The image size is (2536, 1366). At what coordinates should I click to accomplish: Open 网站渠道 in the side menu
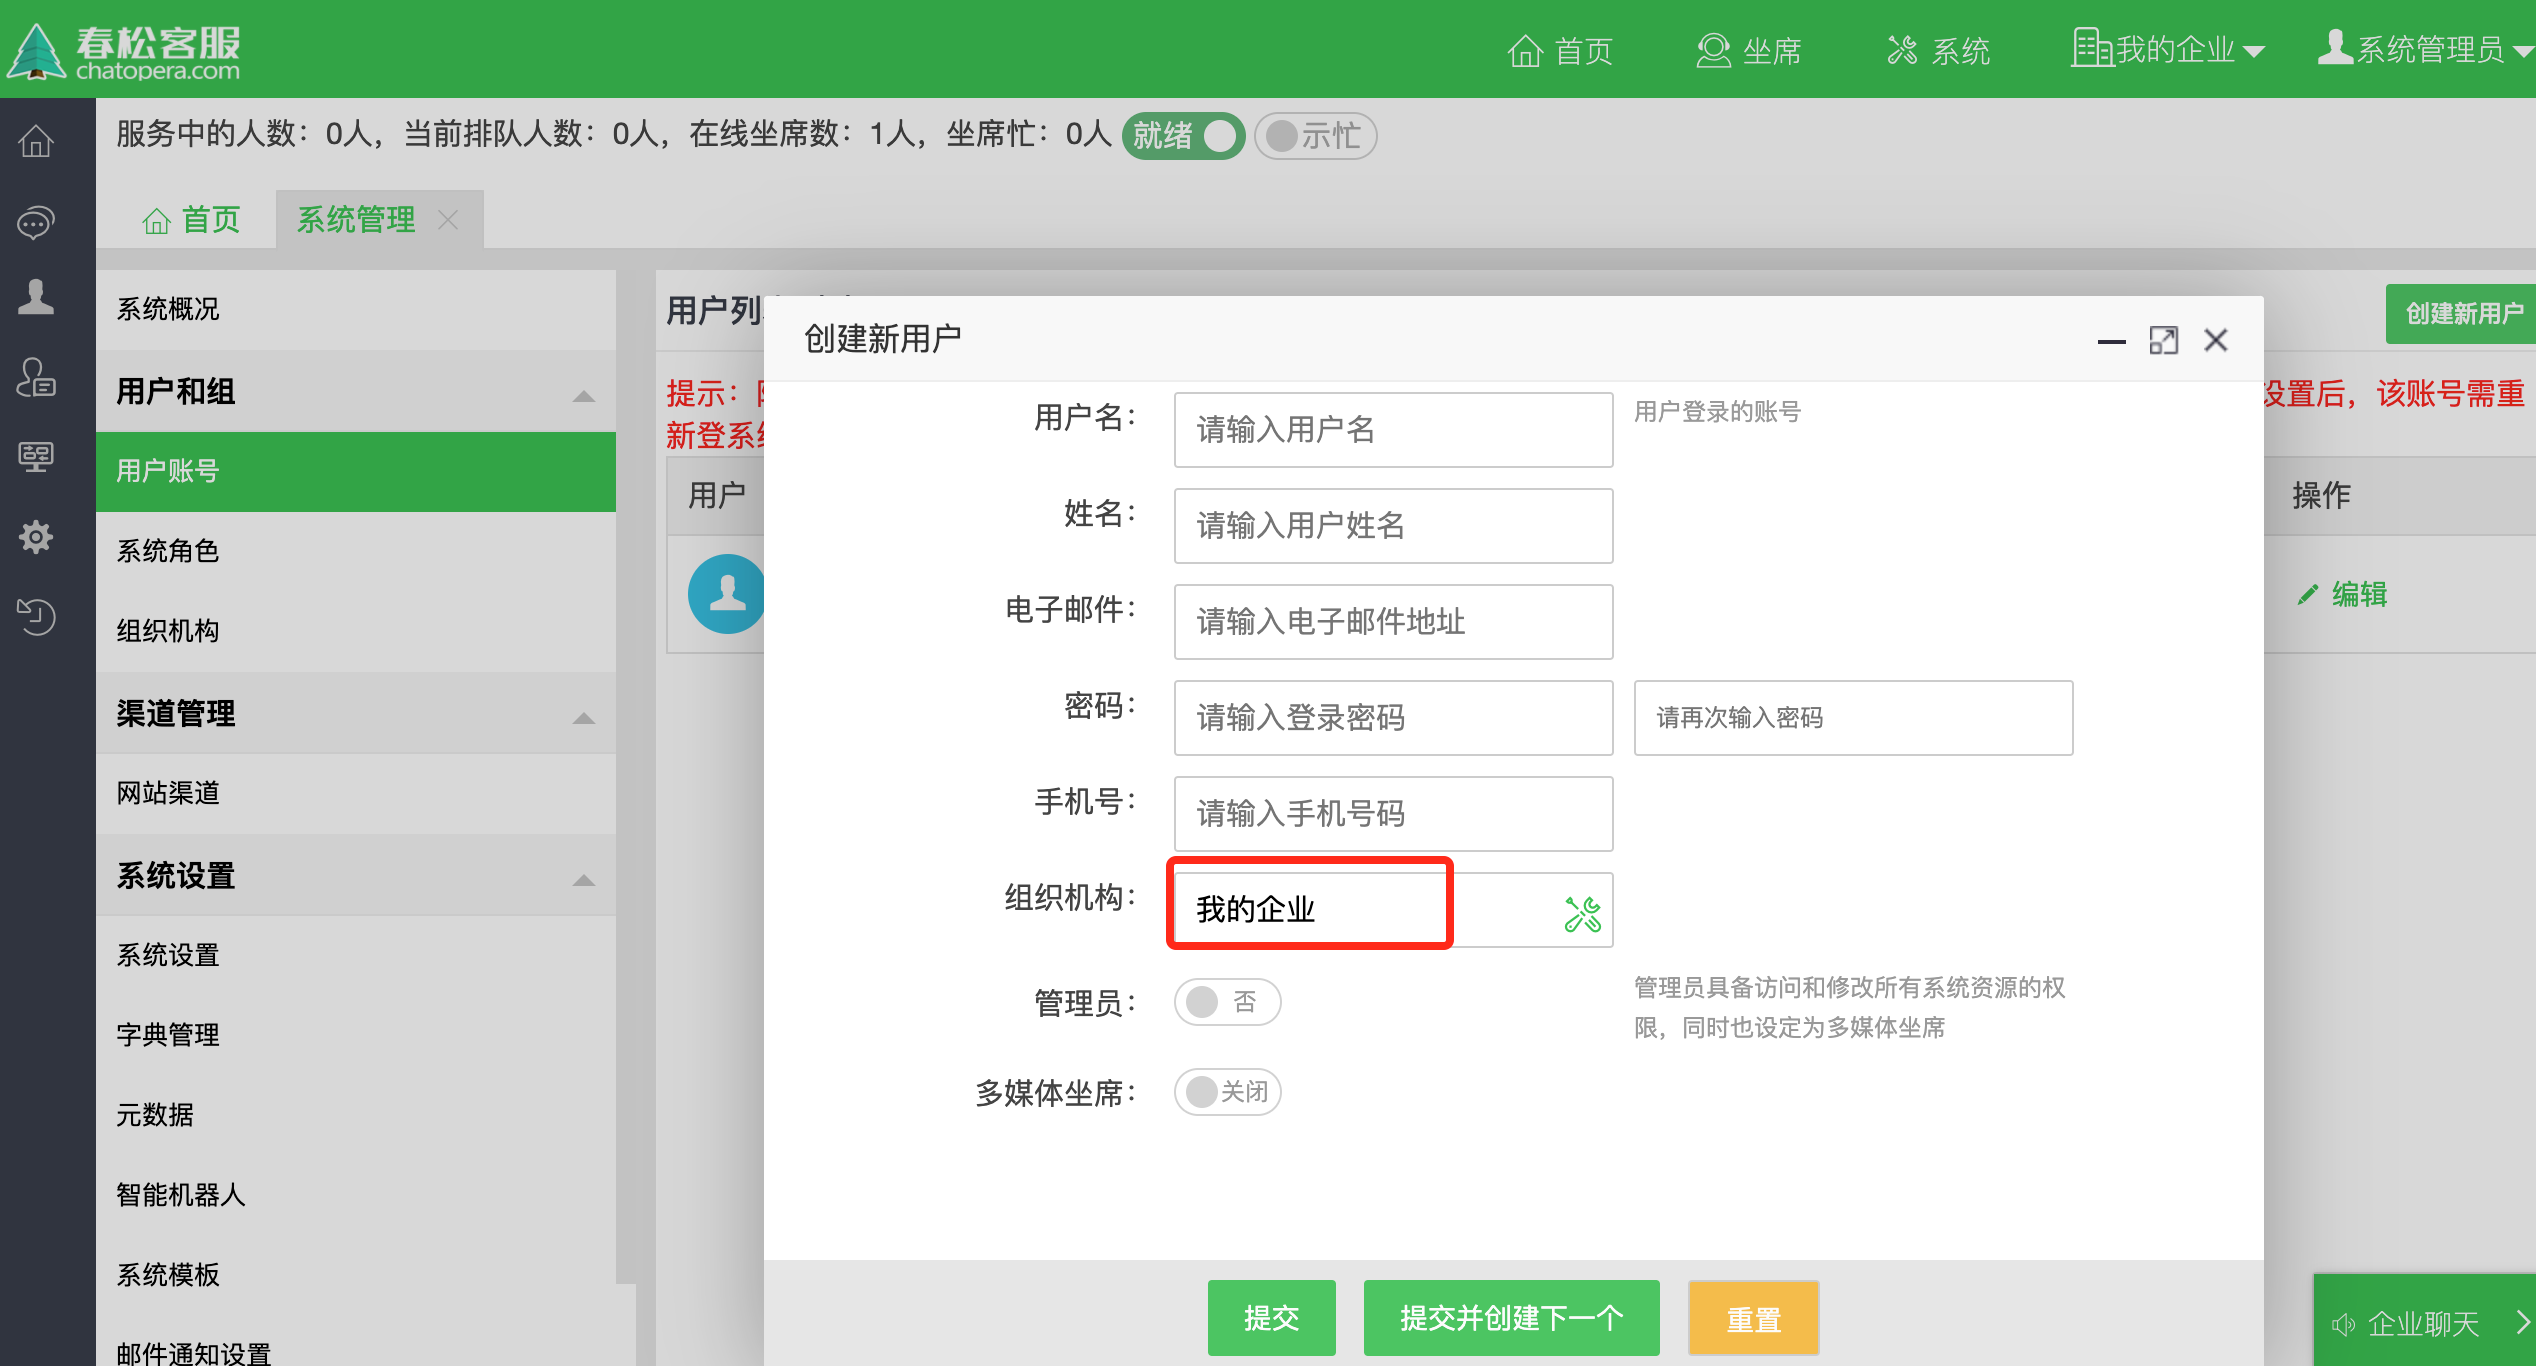point(355,793)
